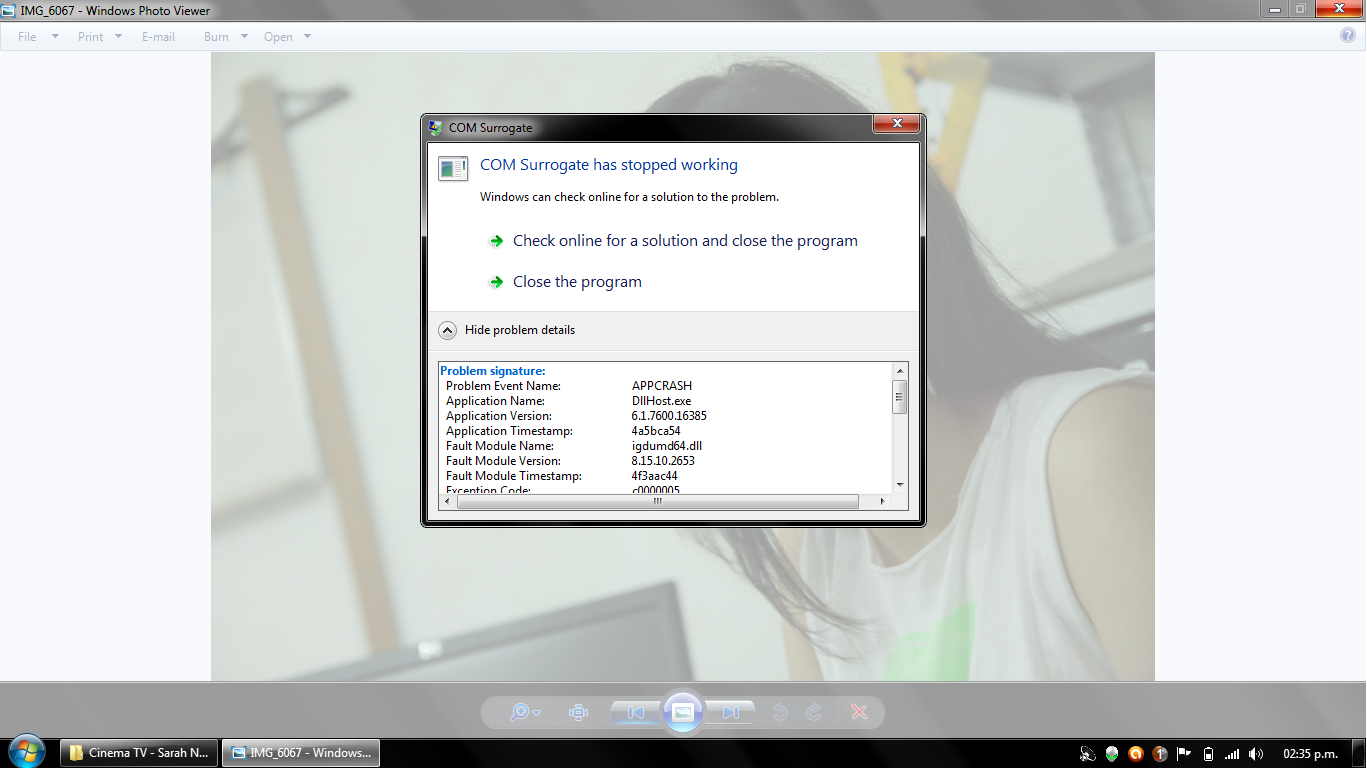Click the orange circular tray icon
This screenshot has width=1367, height=768.
[1136, 754]
